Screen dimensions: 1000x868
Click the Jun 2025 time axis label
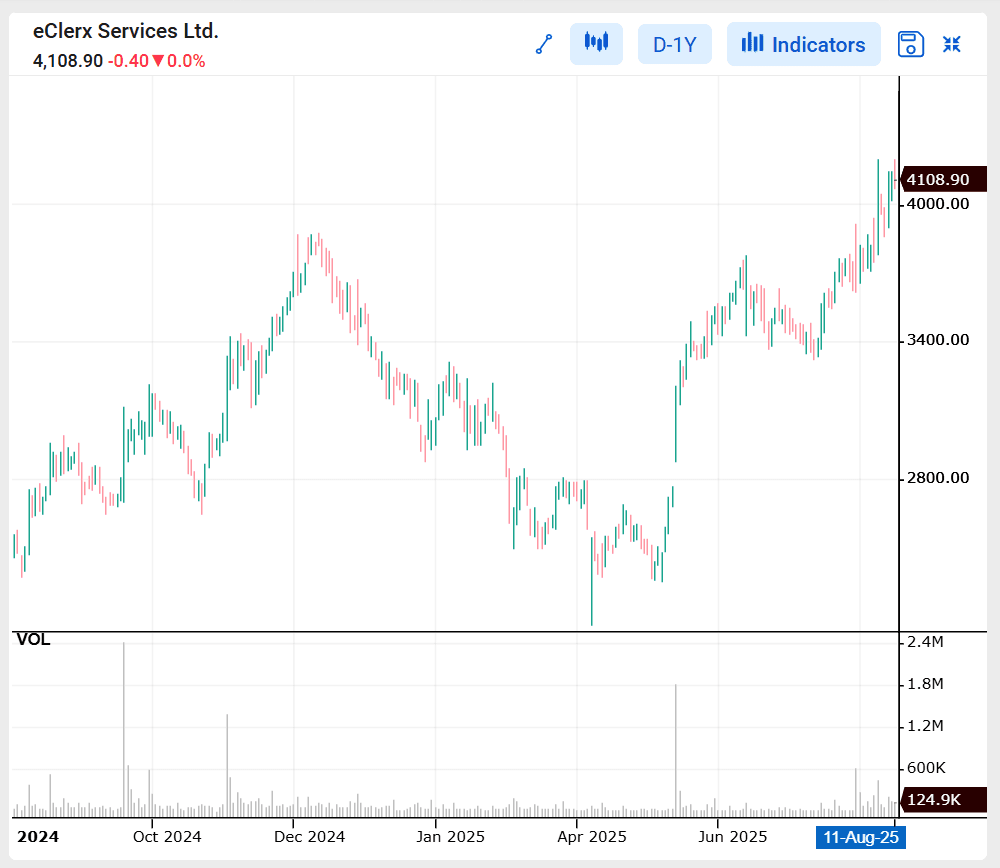733,837
